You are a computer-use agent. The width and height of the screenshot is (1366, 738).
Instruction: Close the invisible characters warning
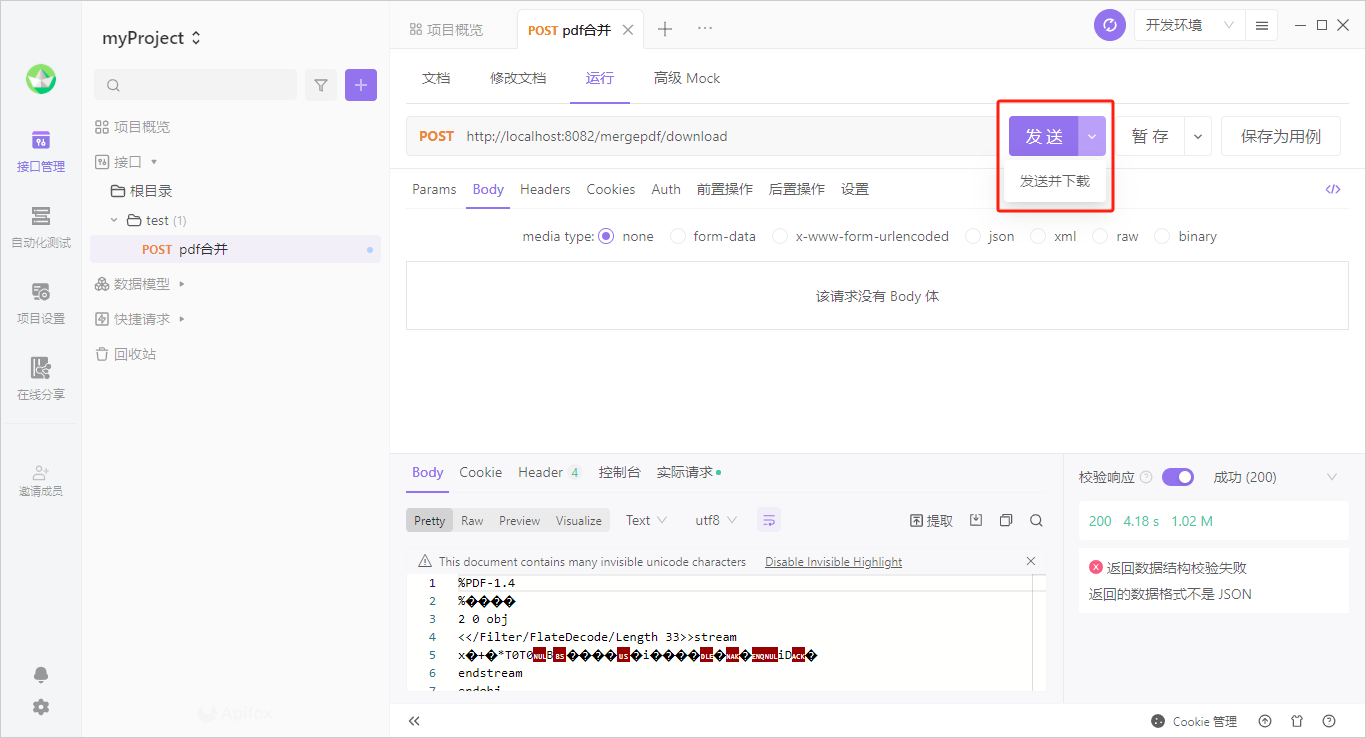(1031, 561)
